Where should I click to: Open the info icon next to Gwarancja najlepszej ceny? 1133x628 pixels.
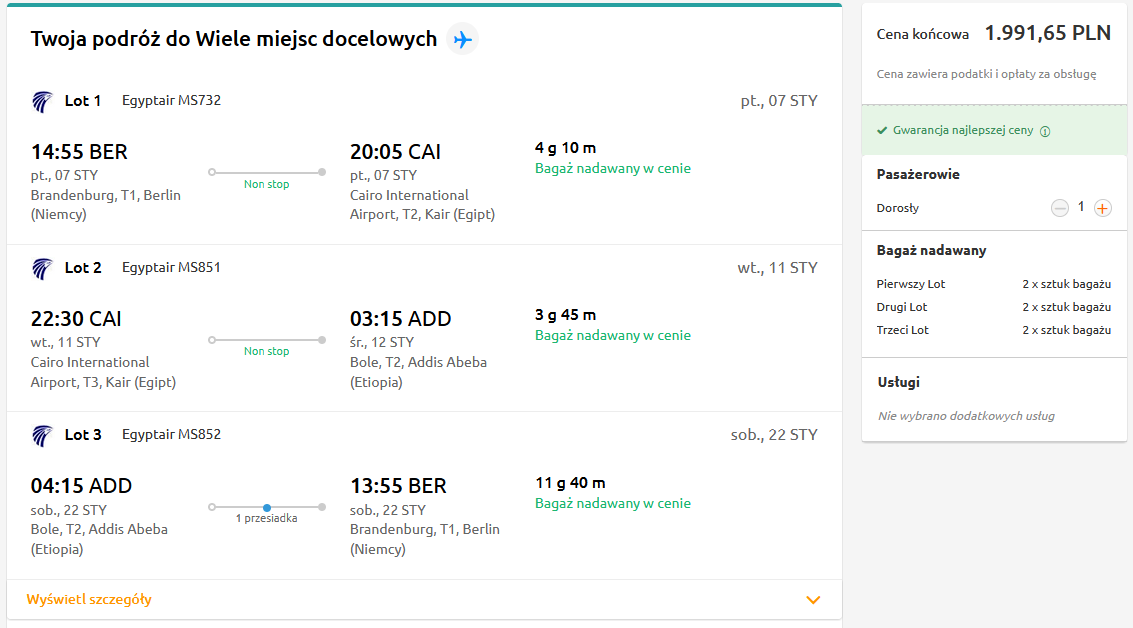click(x=1045, y=131)
